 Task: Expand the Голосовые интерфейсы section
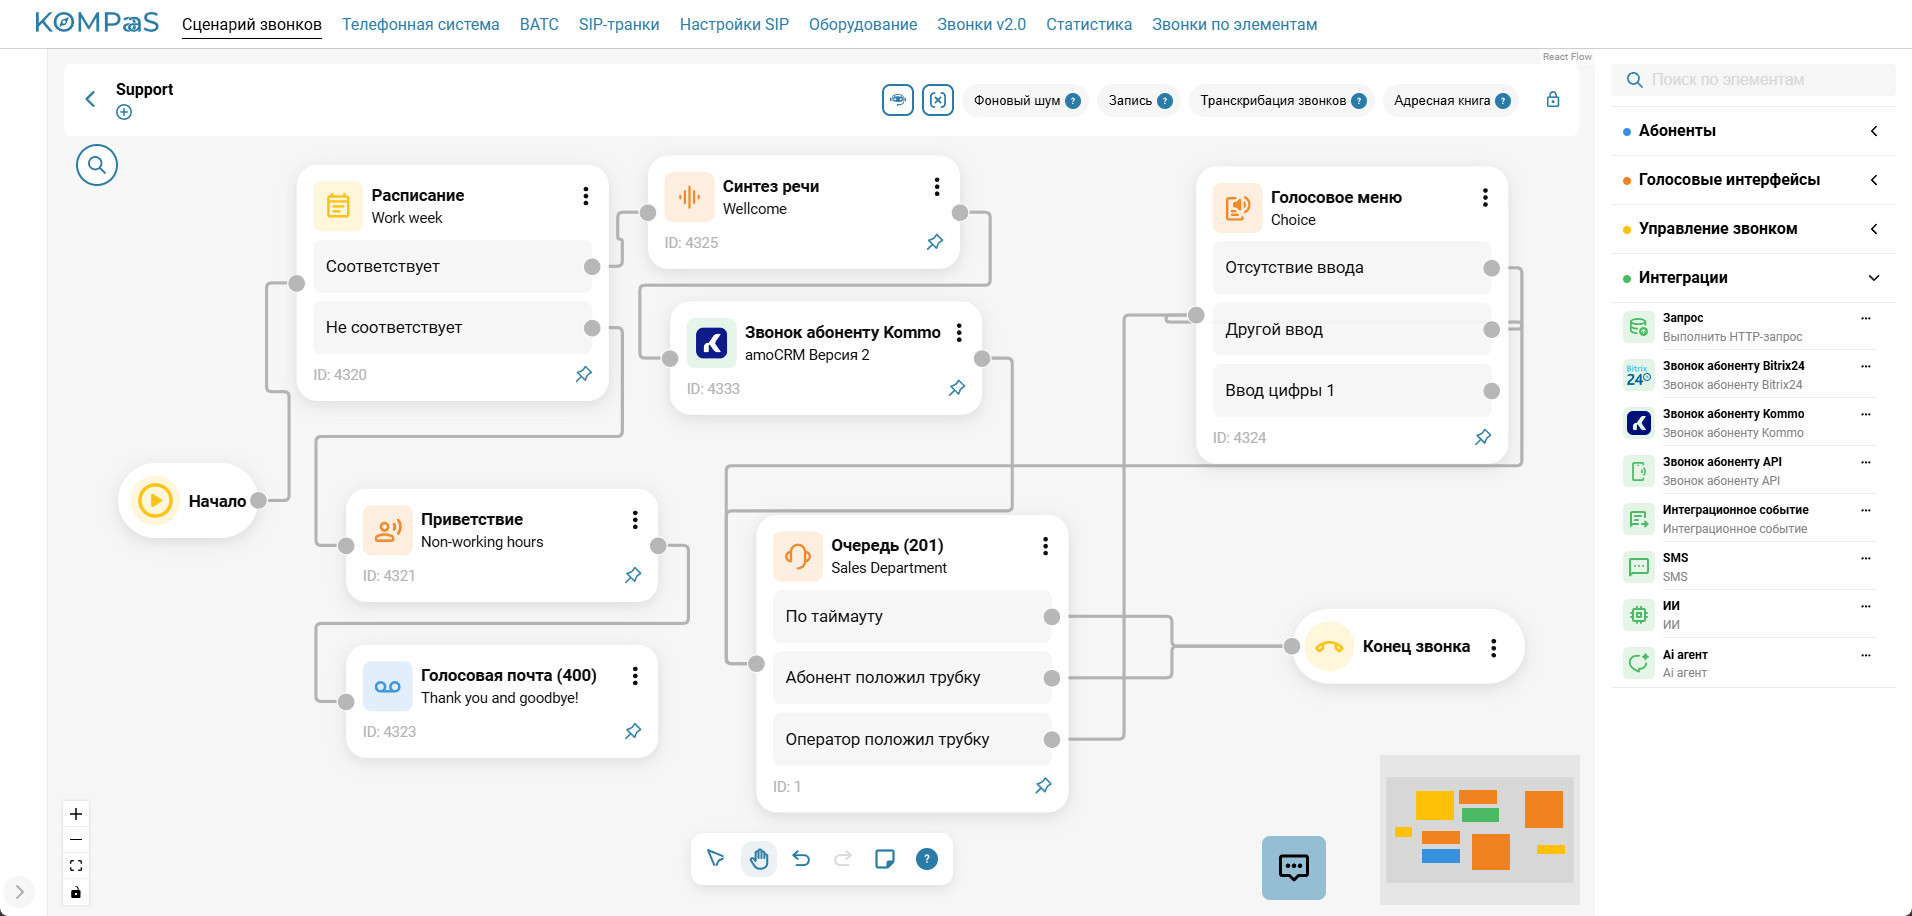[1874, 180]
